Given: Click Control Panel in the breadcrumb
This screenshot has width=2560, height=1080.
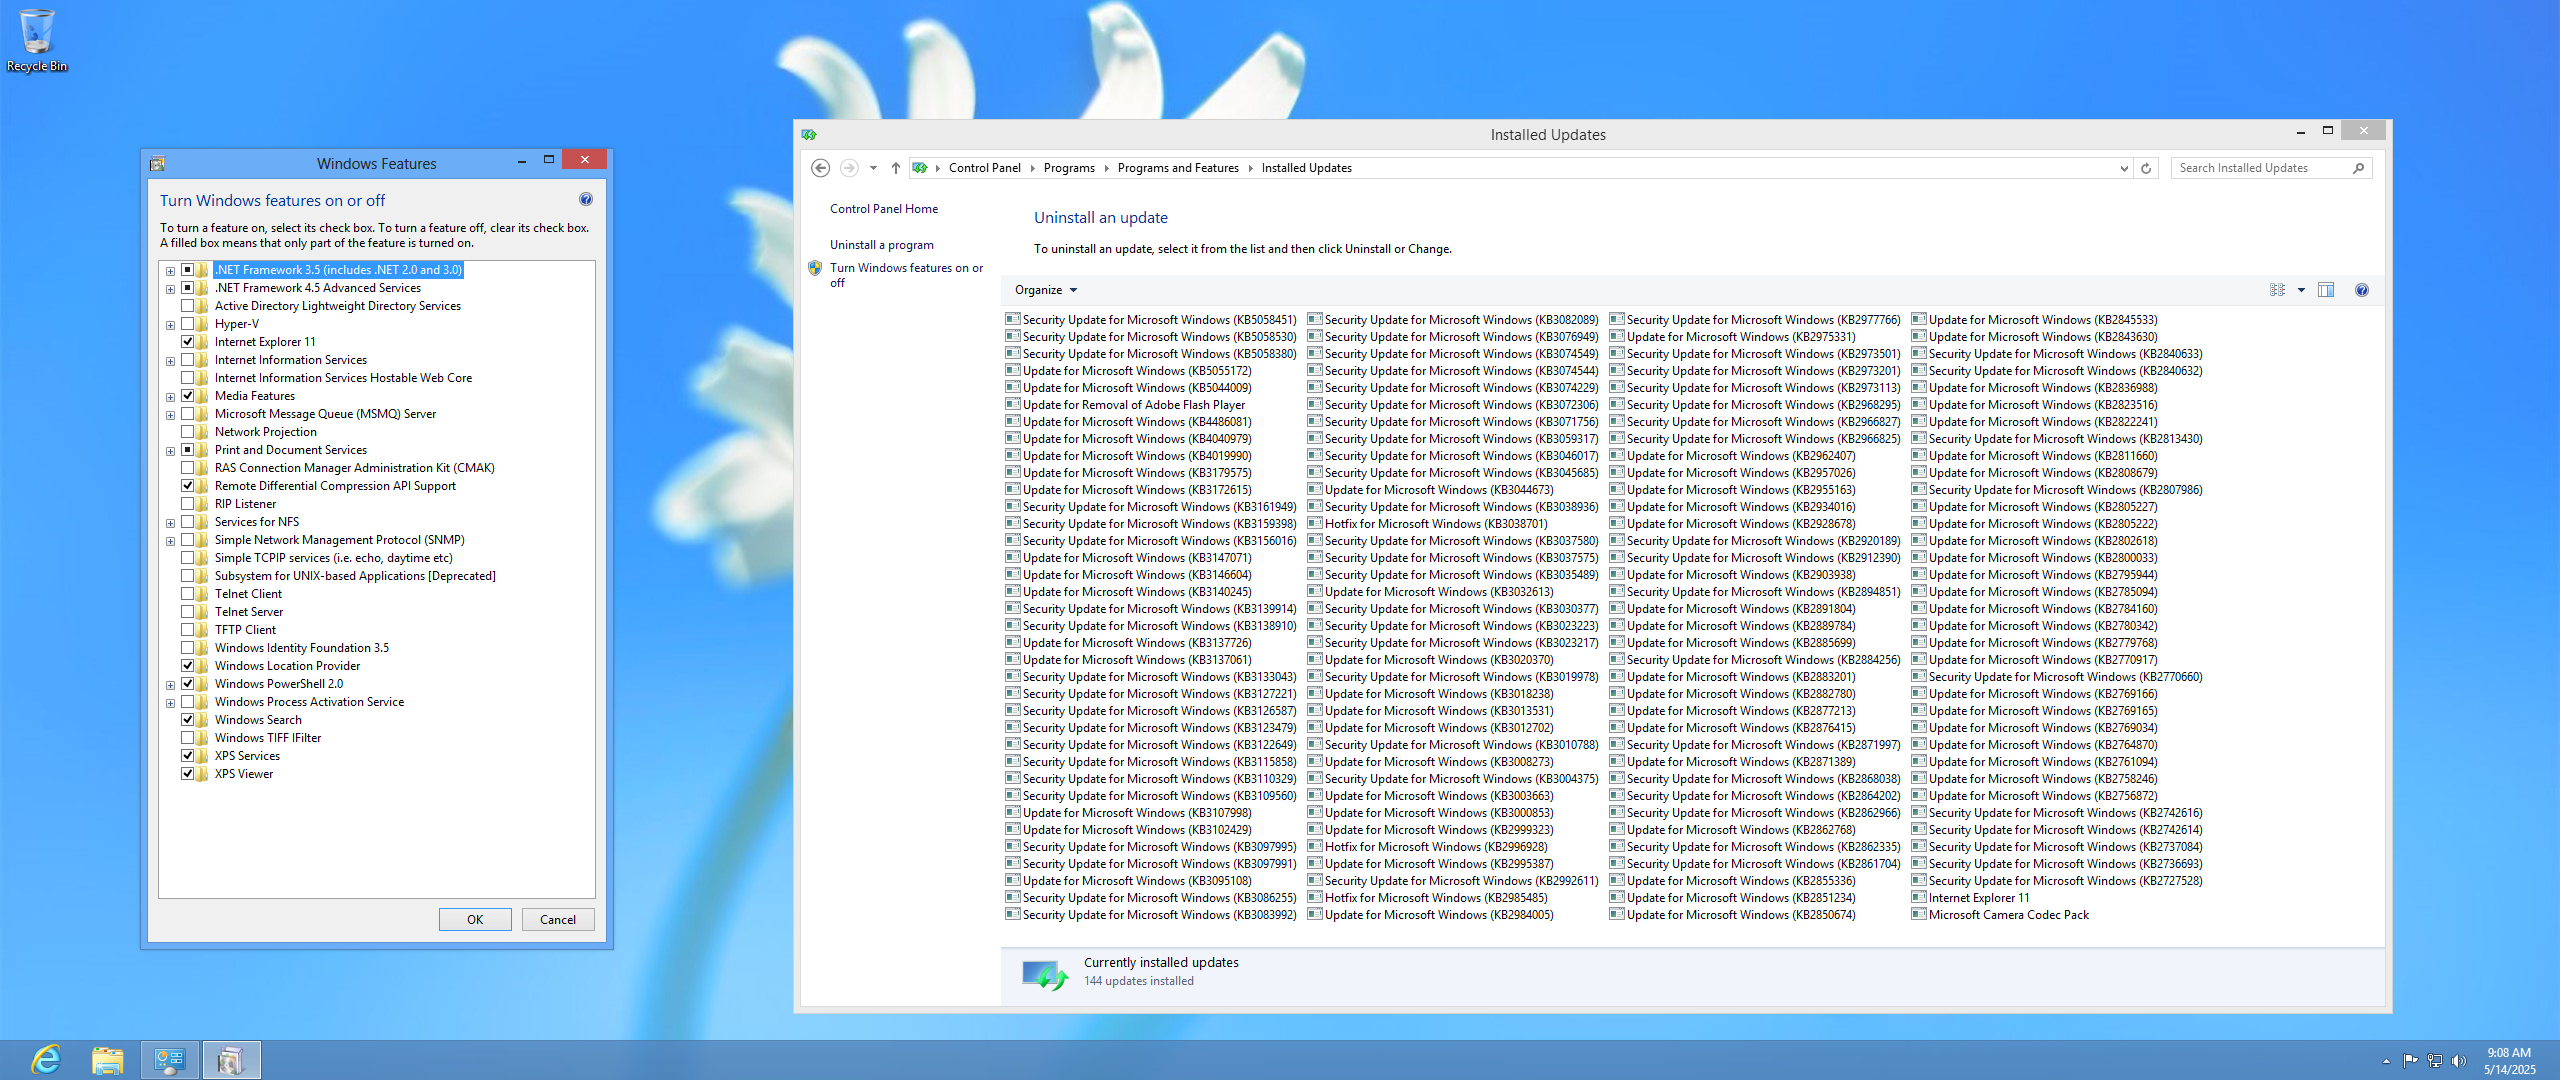Looking at the screenshot, I should tap(985, 168).
